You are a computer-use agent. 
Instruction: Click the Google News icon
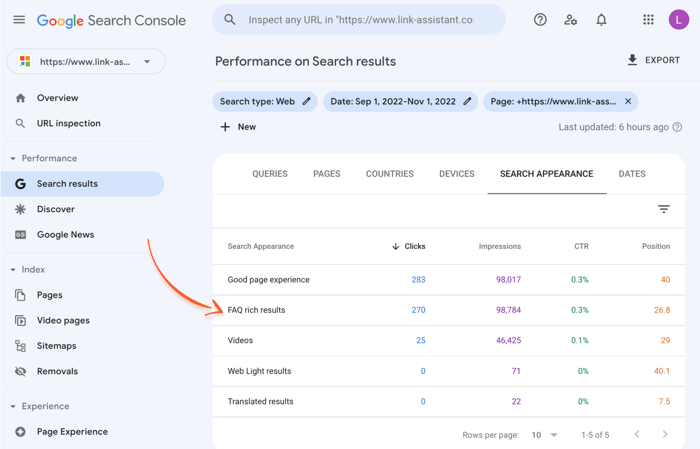(20, 234)
